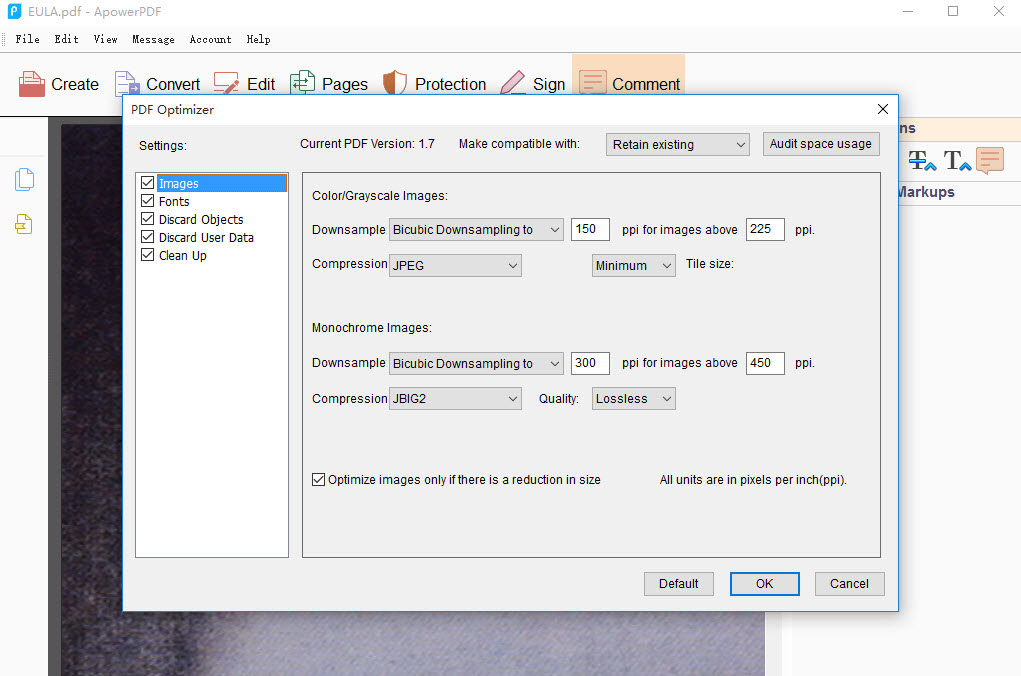Viewport: 1021px width, 676px height.
Task: Click the ApowerPDF app logo icon
Action: click(14, 11)
